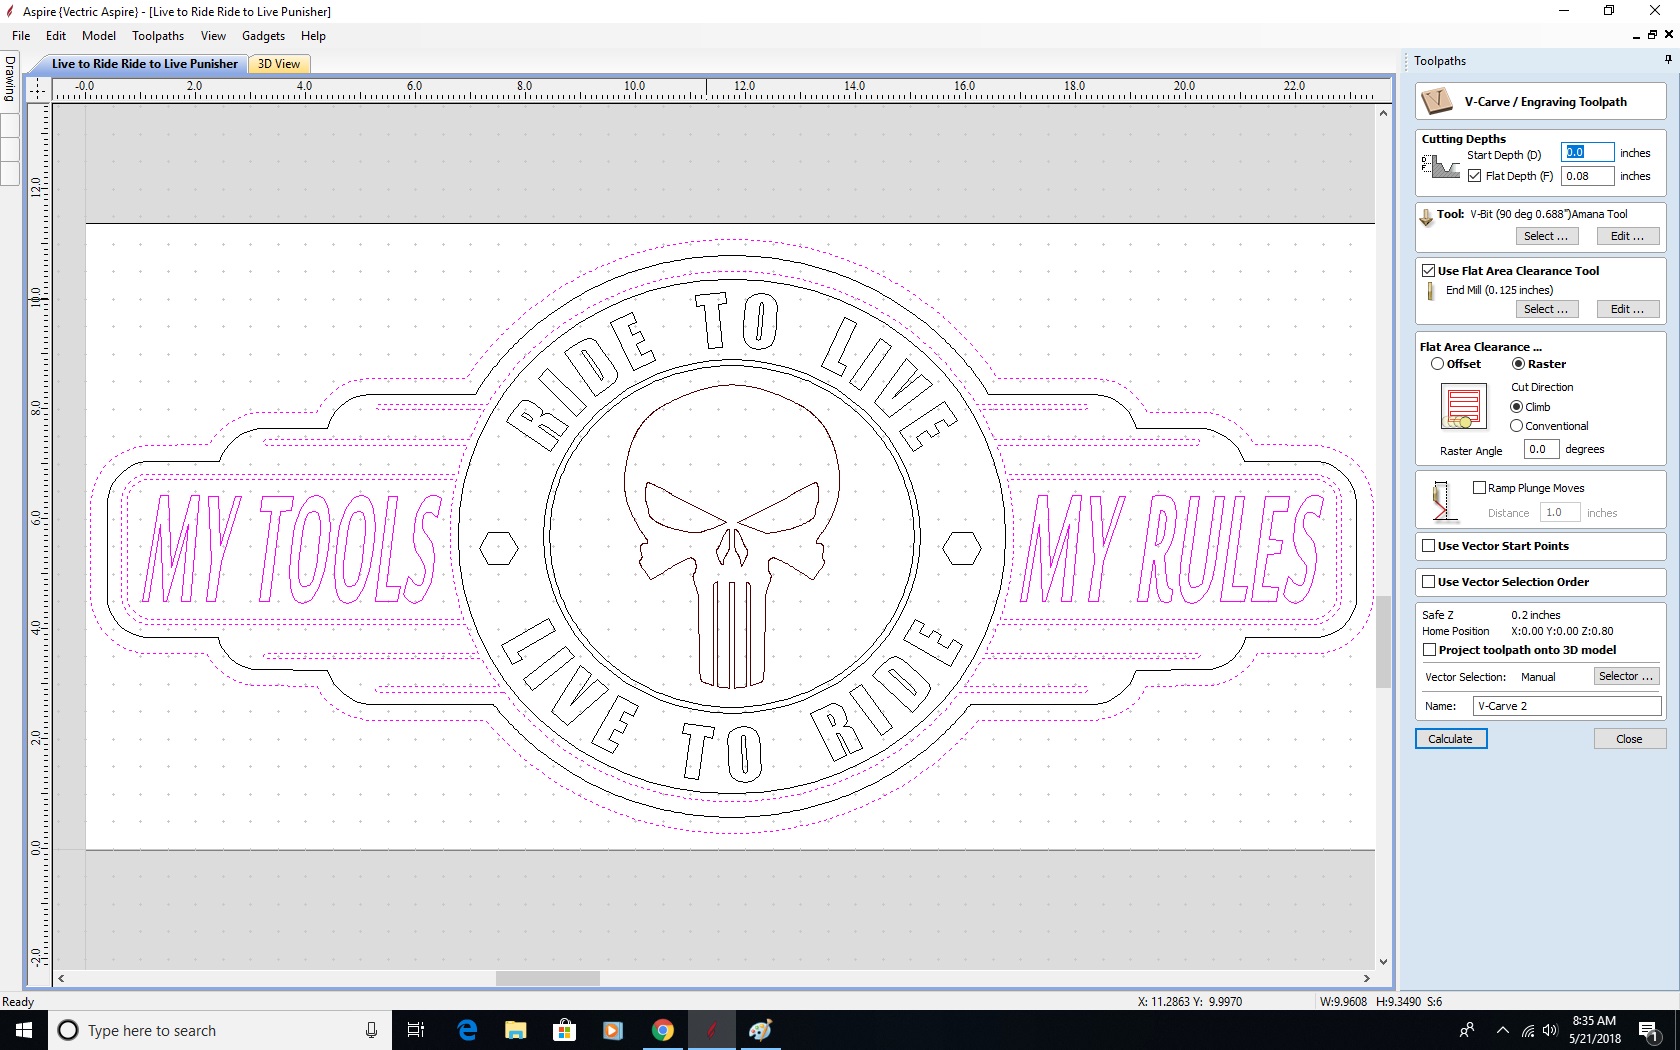Image resolution: width=1680 pixels, height=1050 pixels.
Task: Open the Paint app taskbar icon
Action: [x=760, y=1030]
